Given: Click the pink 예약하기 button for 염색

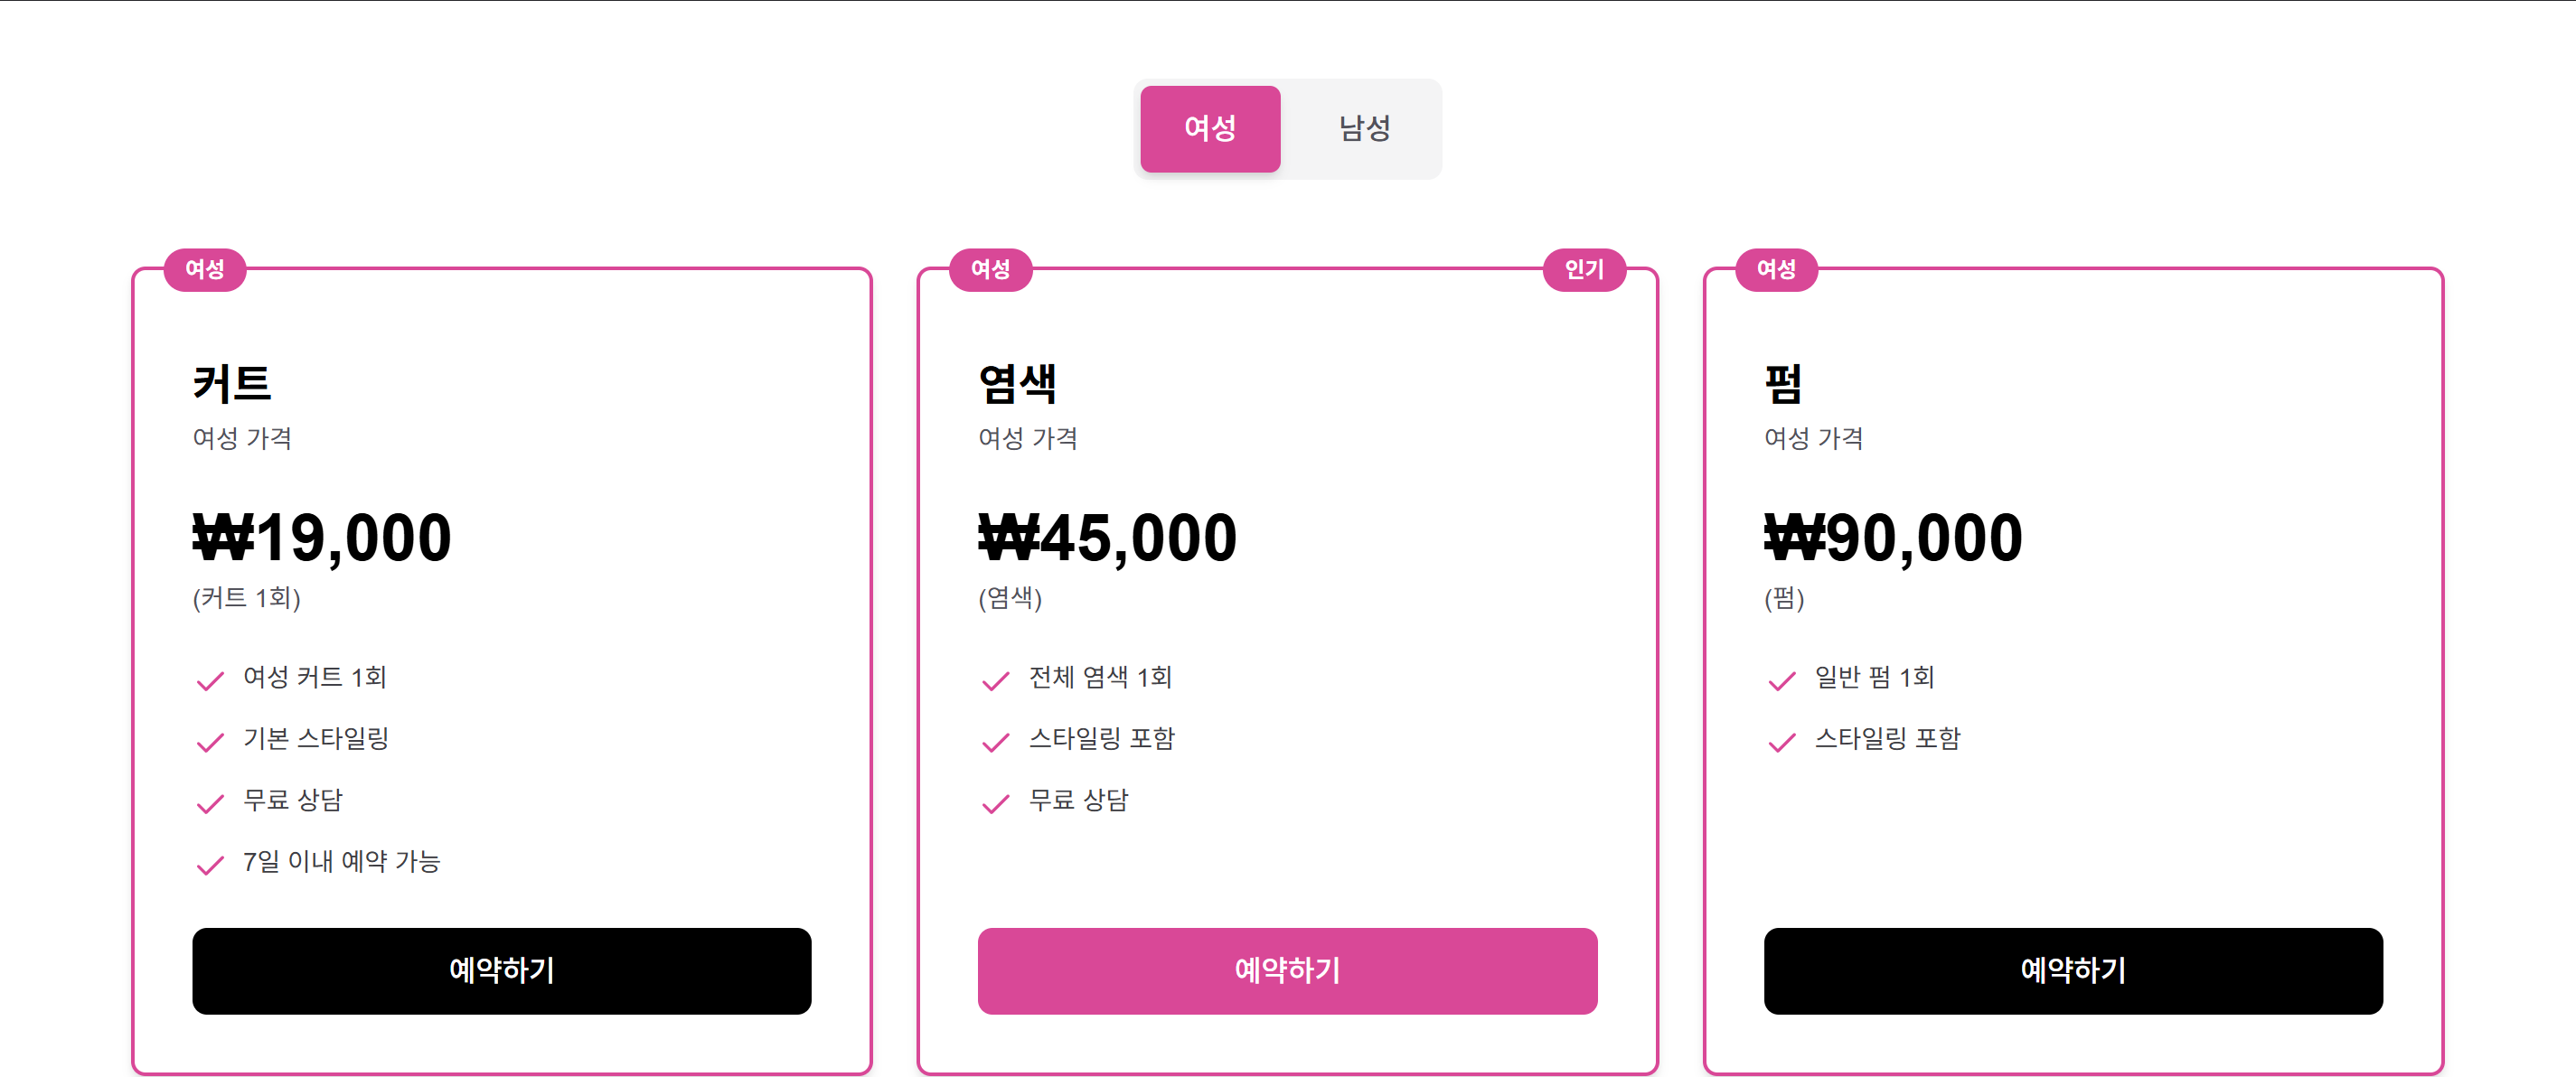Looking at the screenshot, I should click(1287, 970).
